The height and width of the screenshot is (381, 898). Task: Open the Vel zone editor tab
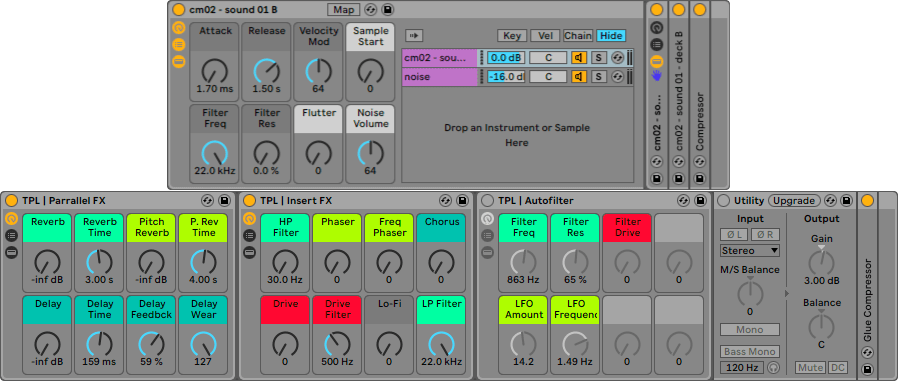click(x=545, y=36)
